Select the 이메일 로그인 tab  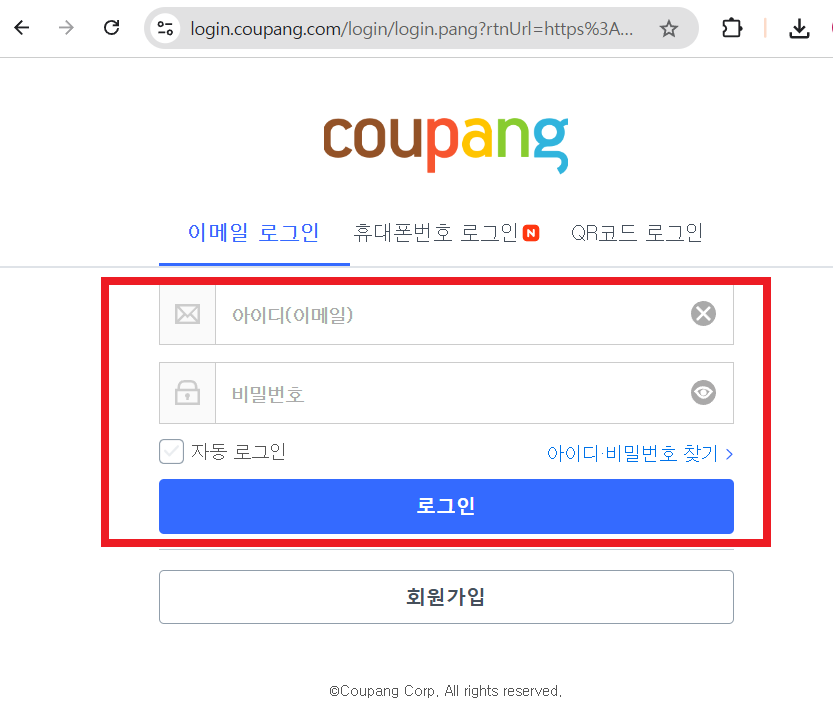point(254,233)
